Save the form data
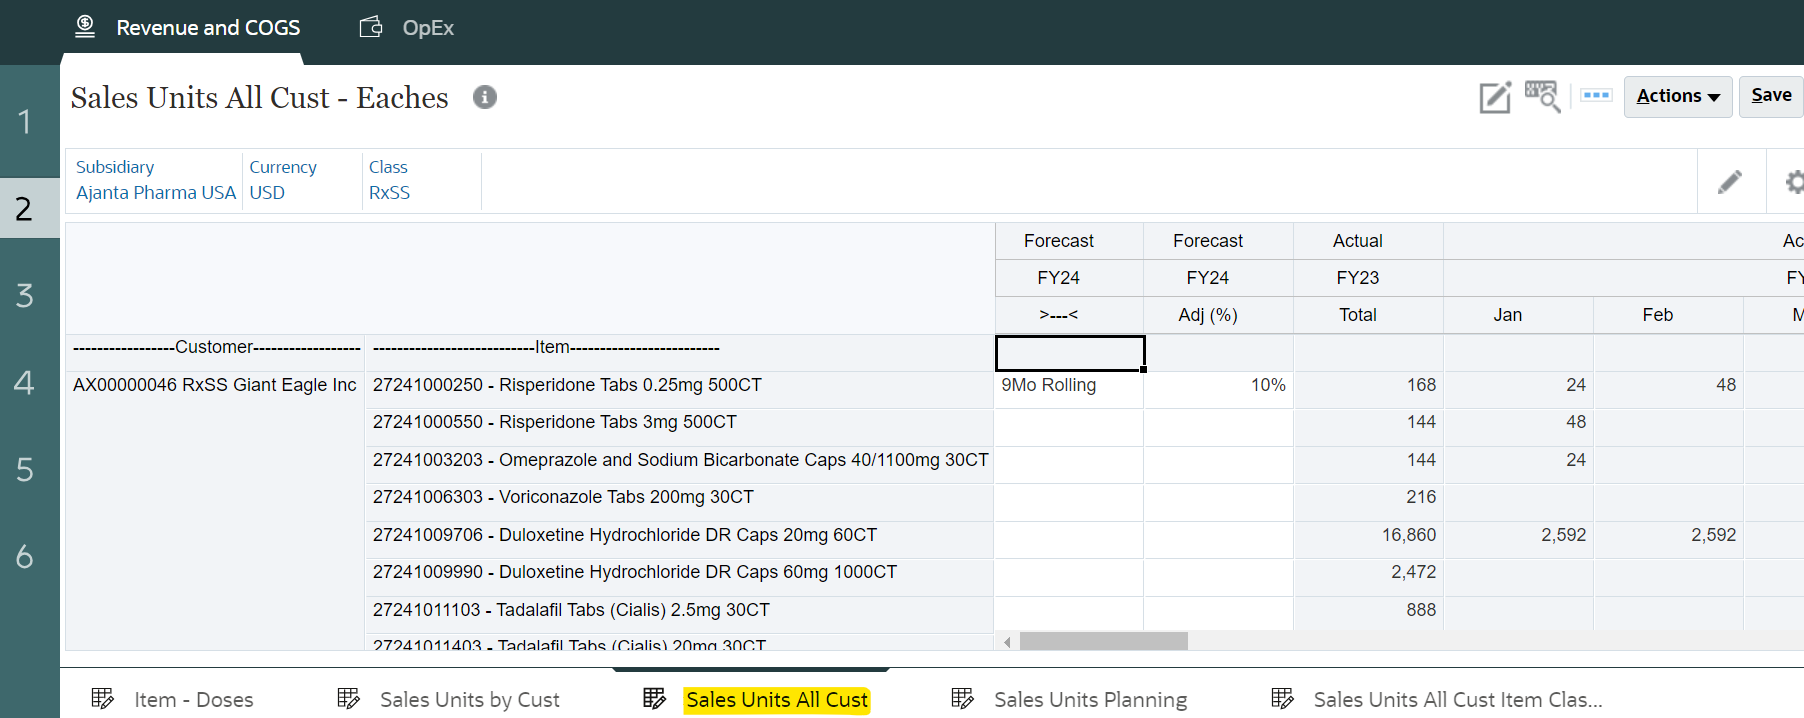 tap(1770, 96)
